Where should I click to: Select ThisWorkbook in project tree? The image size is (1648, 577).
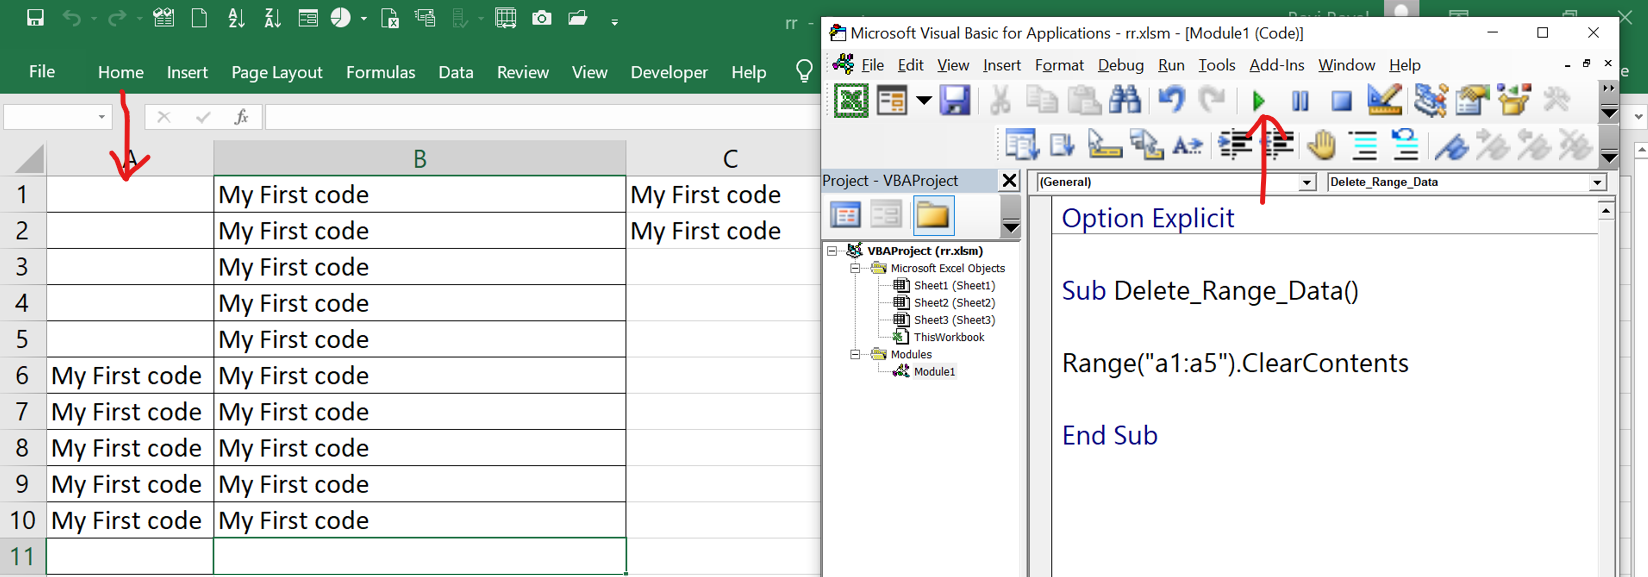[949, 337]
